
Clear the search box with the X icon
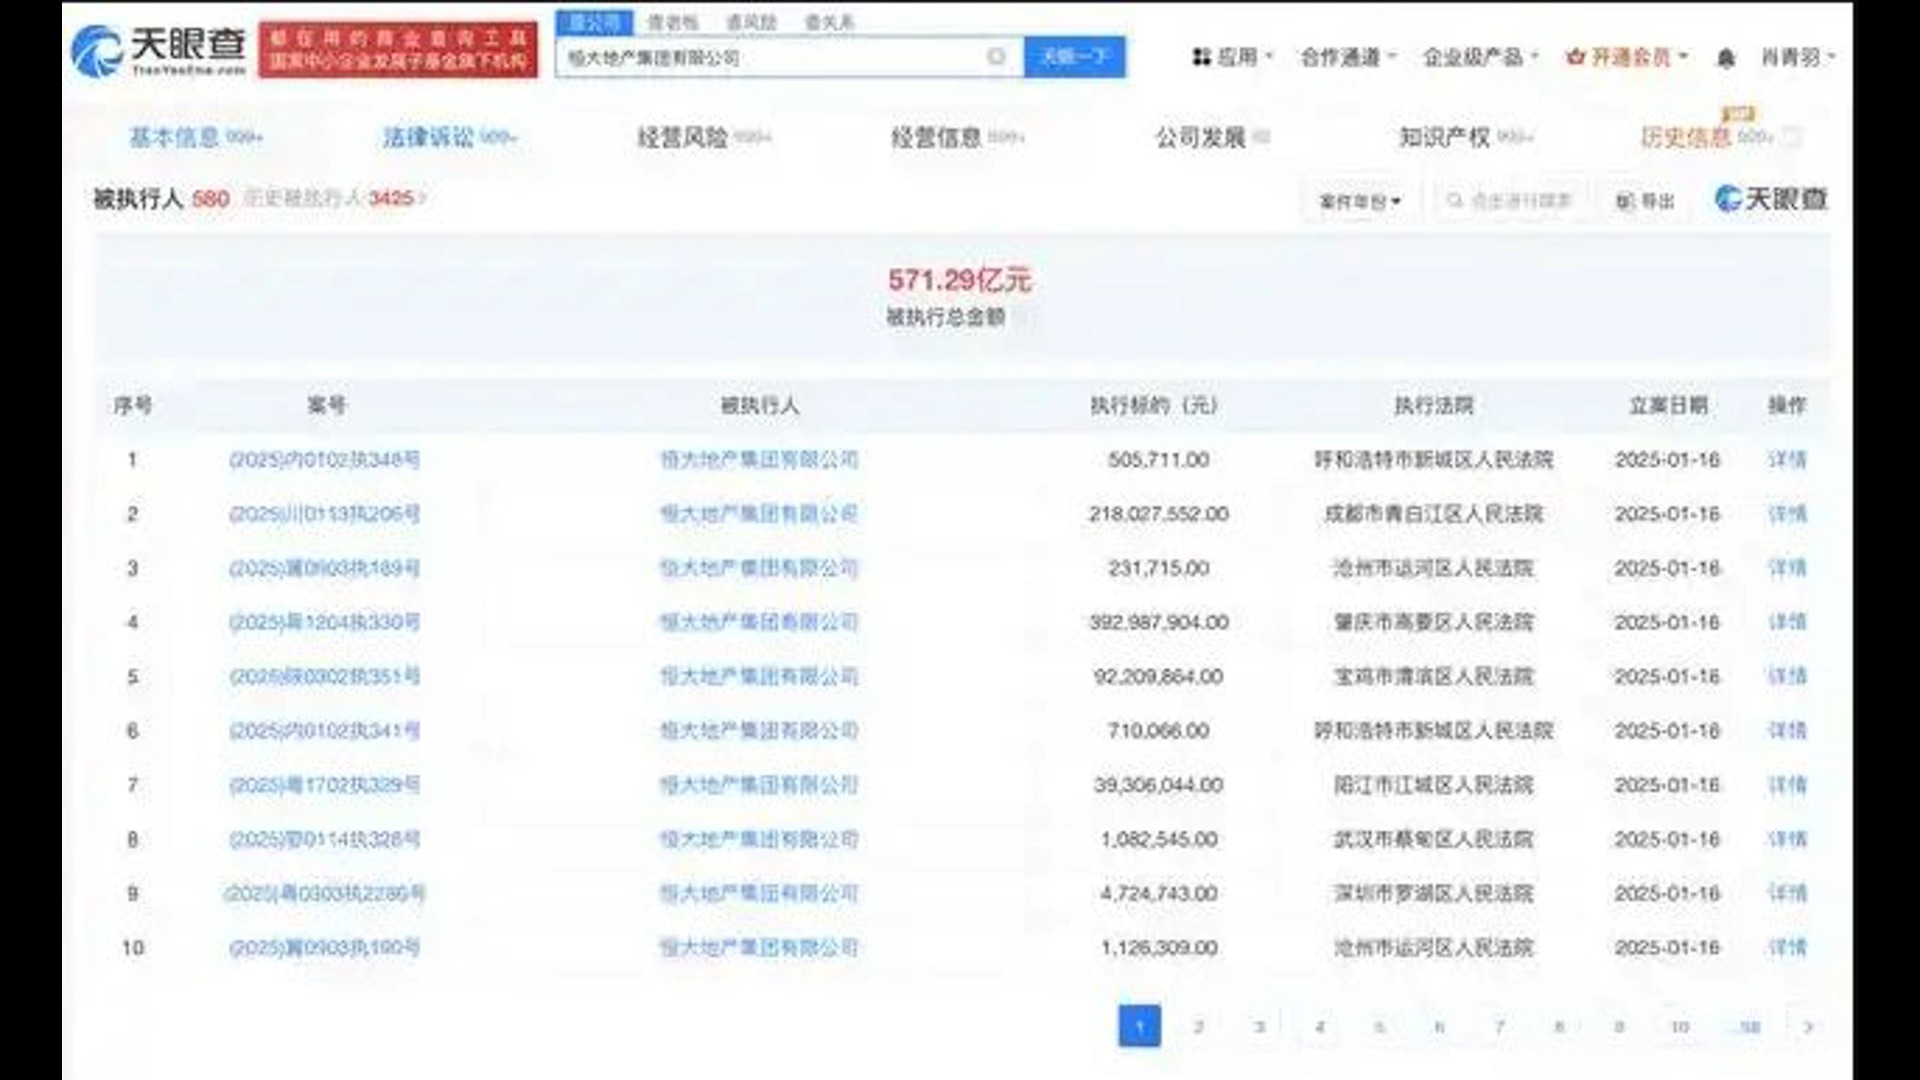coord(996,57)
